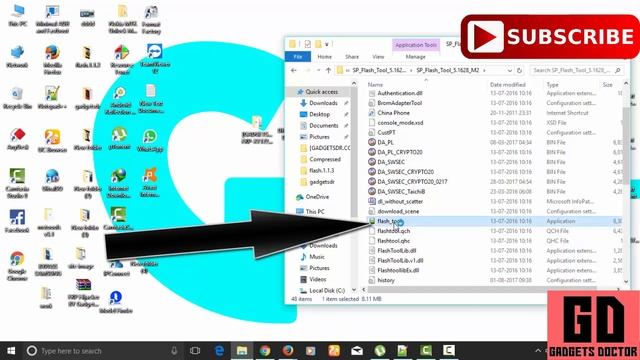
Task: Click the Type here to search box
Action: [x=102, y=351]
